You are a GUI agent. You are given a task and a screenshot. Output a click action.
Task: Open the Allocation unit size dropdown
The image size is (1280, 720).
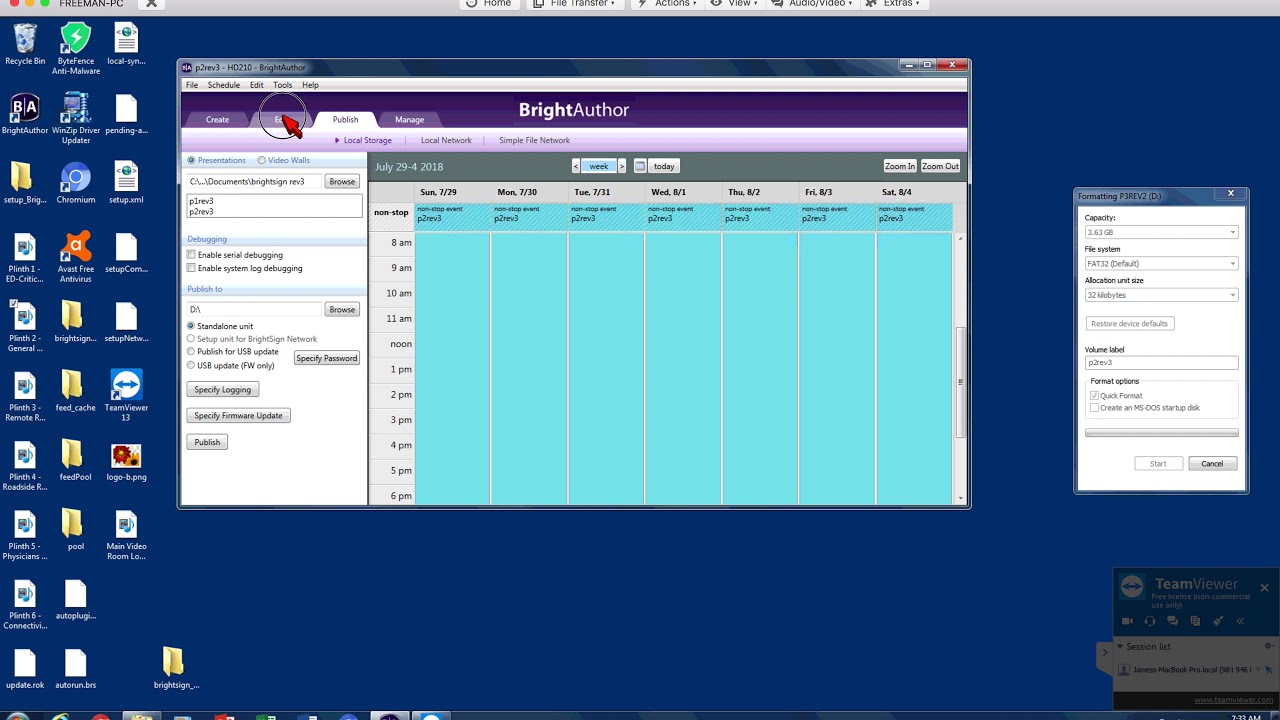pyautogui.click(x=1161, y=295)
